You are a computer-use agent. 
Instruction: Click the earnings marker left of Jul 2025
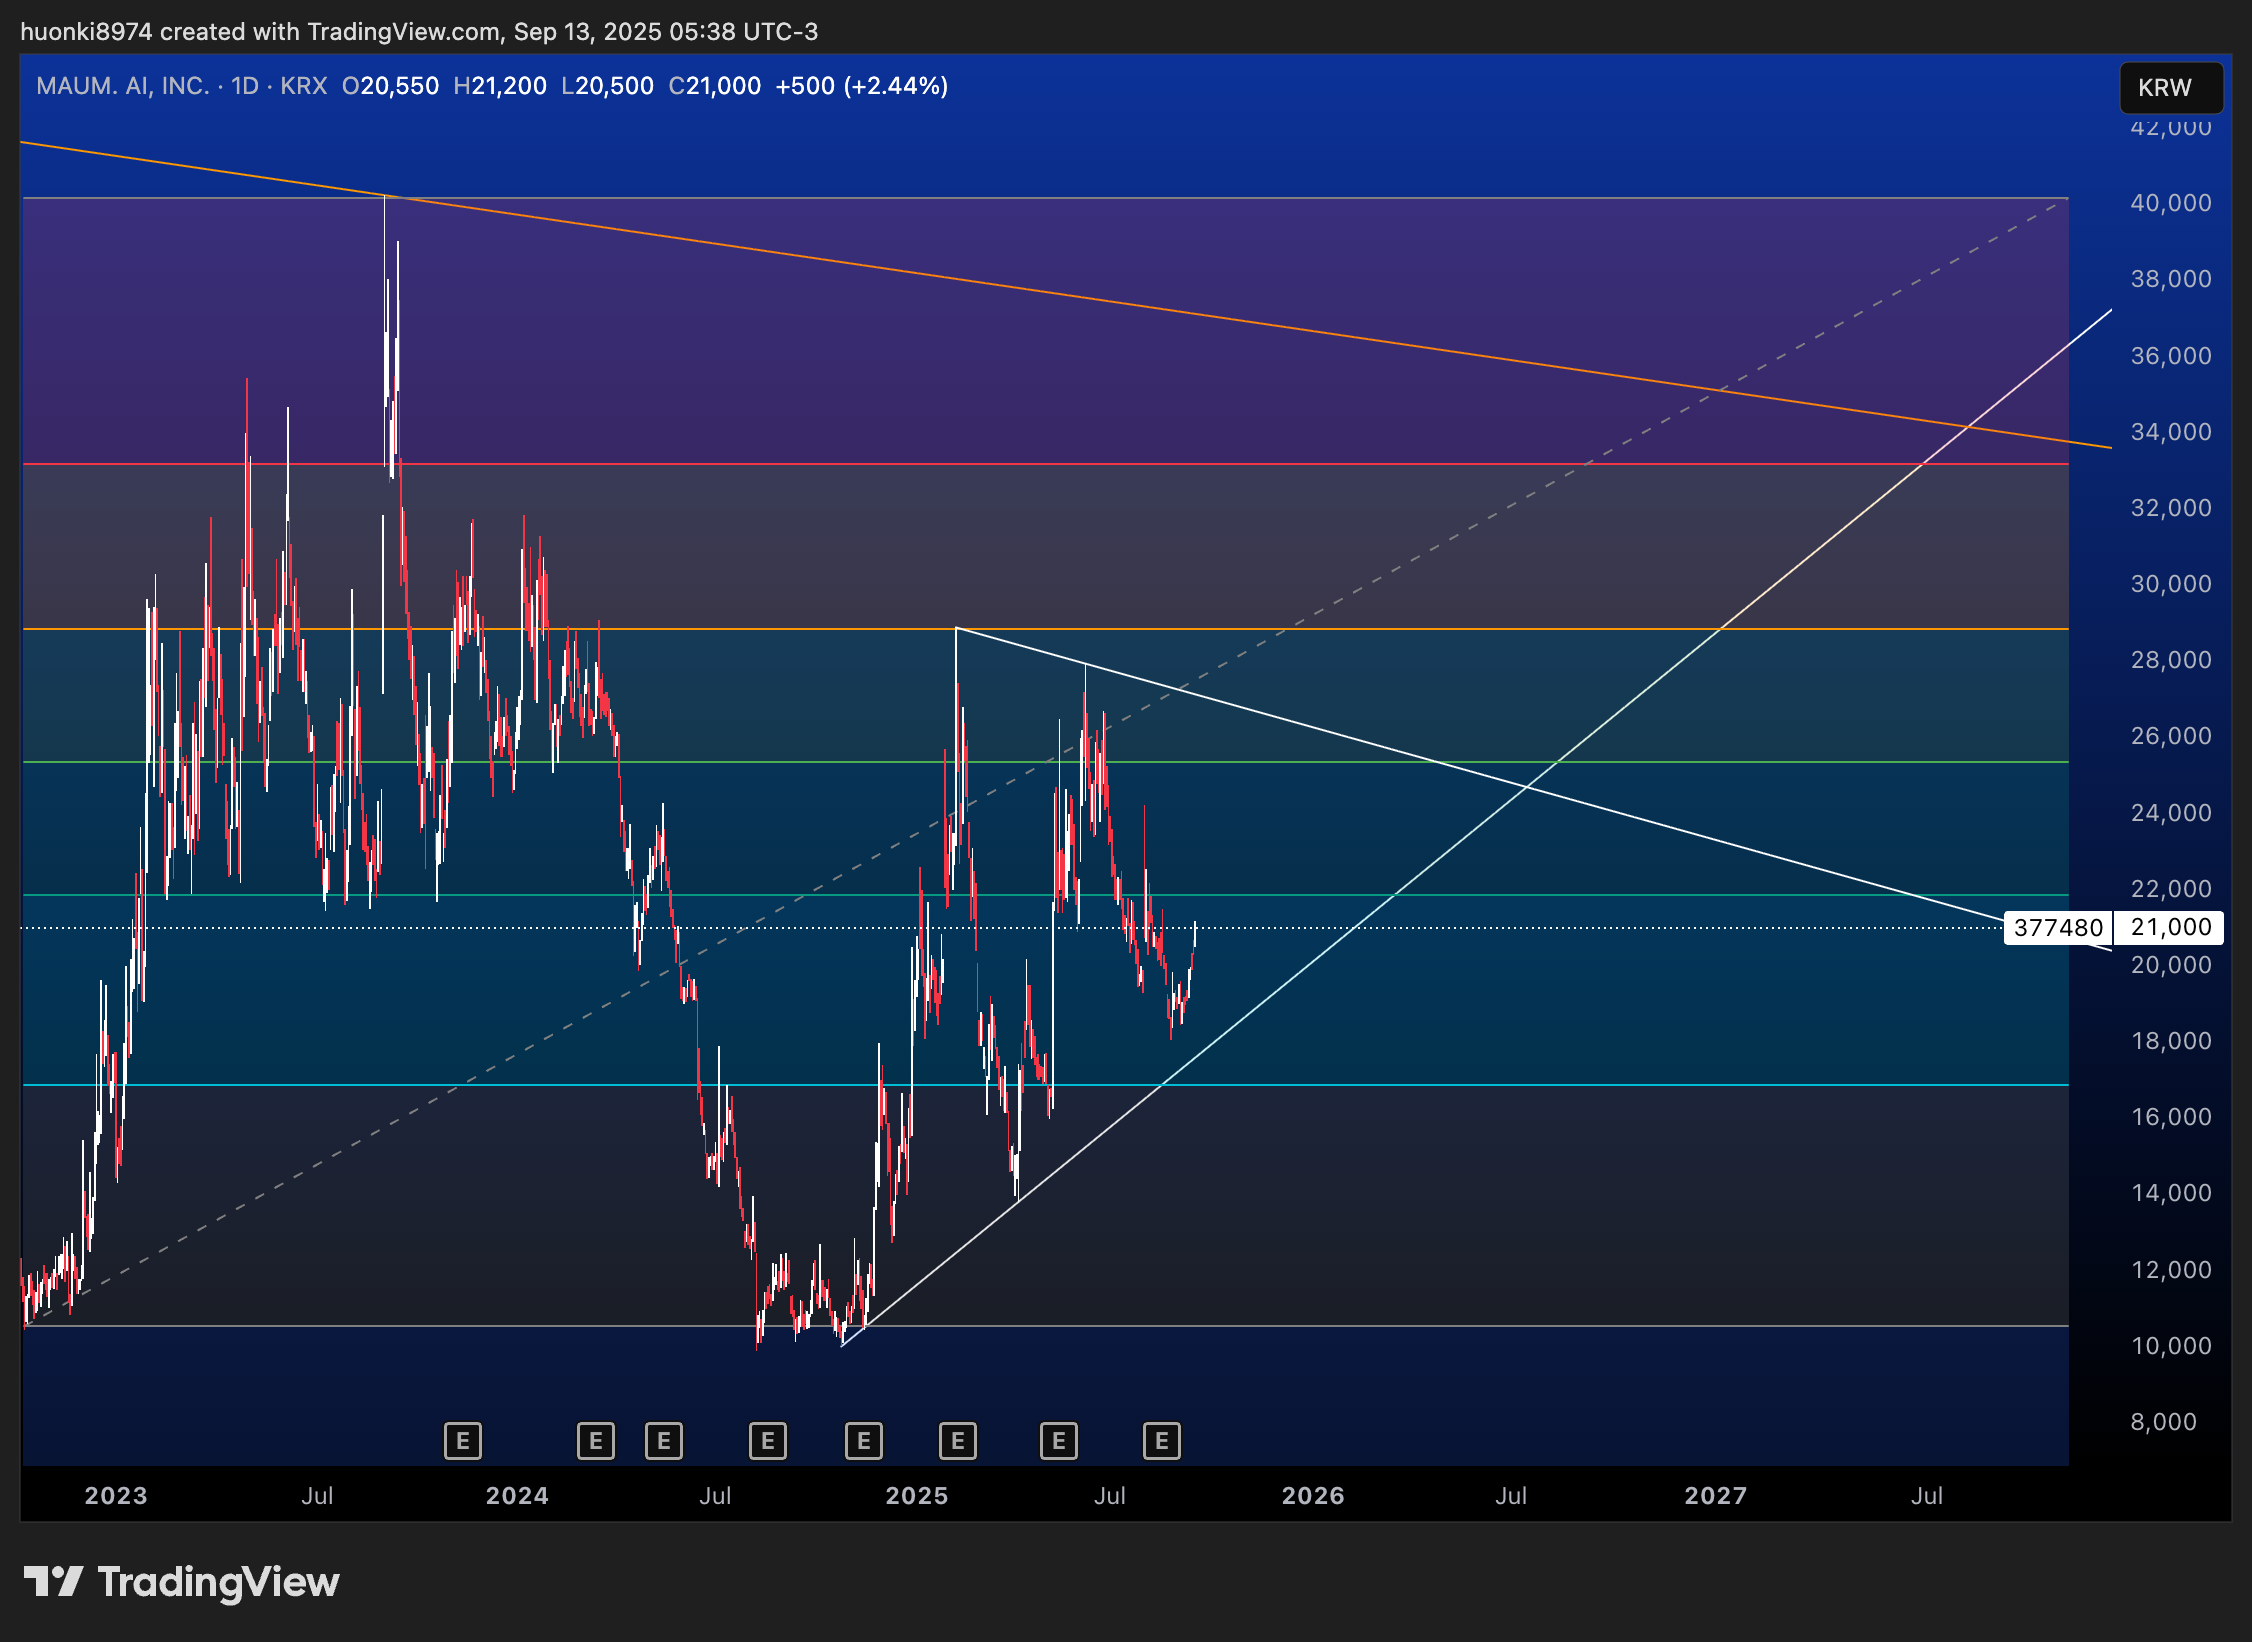click(x=1058, y=1441)
